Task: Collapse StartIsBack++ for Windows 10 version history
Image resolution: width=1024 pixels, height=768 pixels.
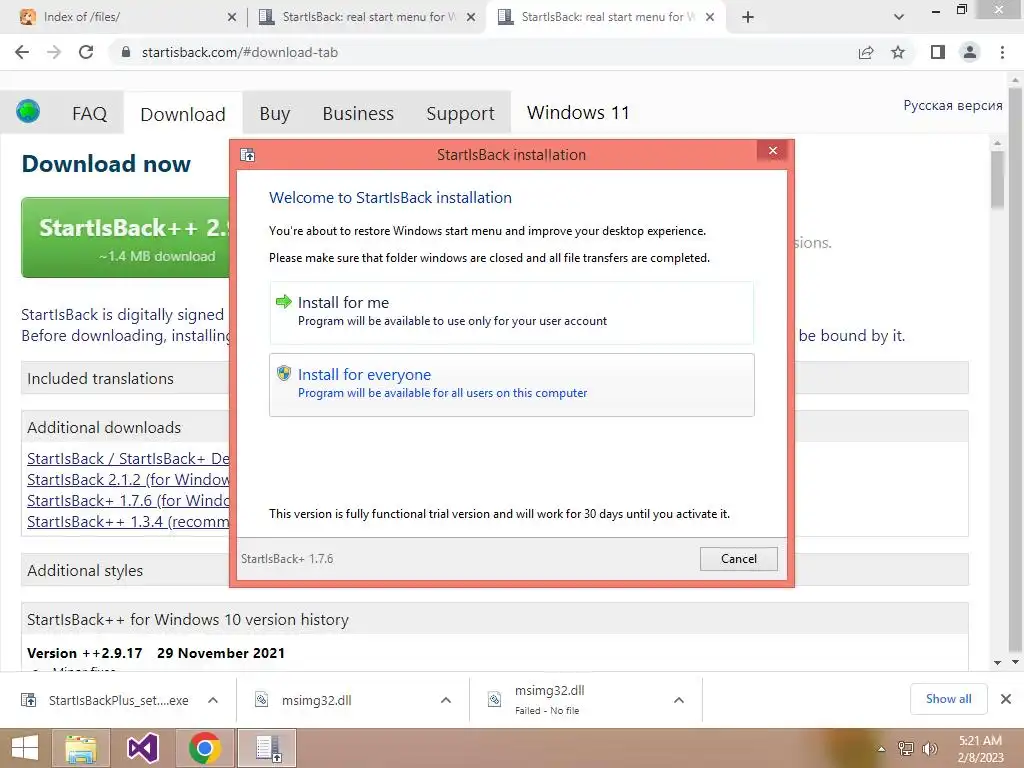Action: [x=494, y=619]
